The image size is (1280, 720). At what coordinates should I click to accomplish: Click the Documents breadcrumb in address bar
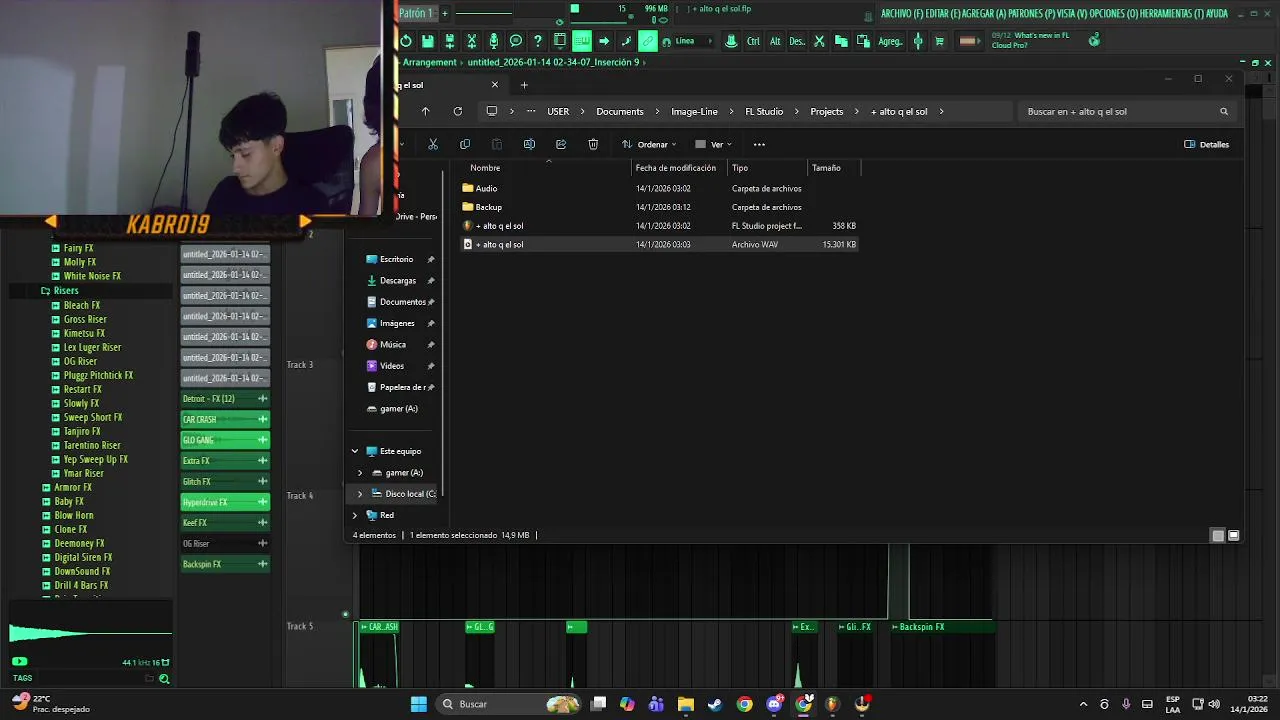pyautogui.click(x=620, y=111)
